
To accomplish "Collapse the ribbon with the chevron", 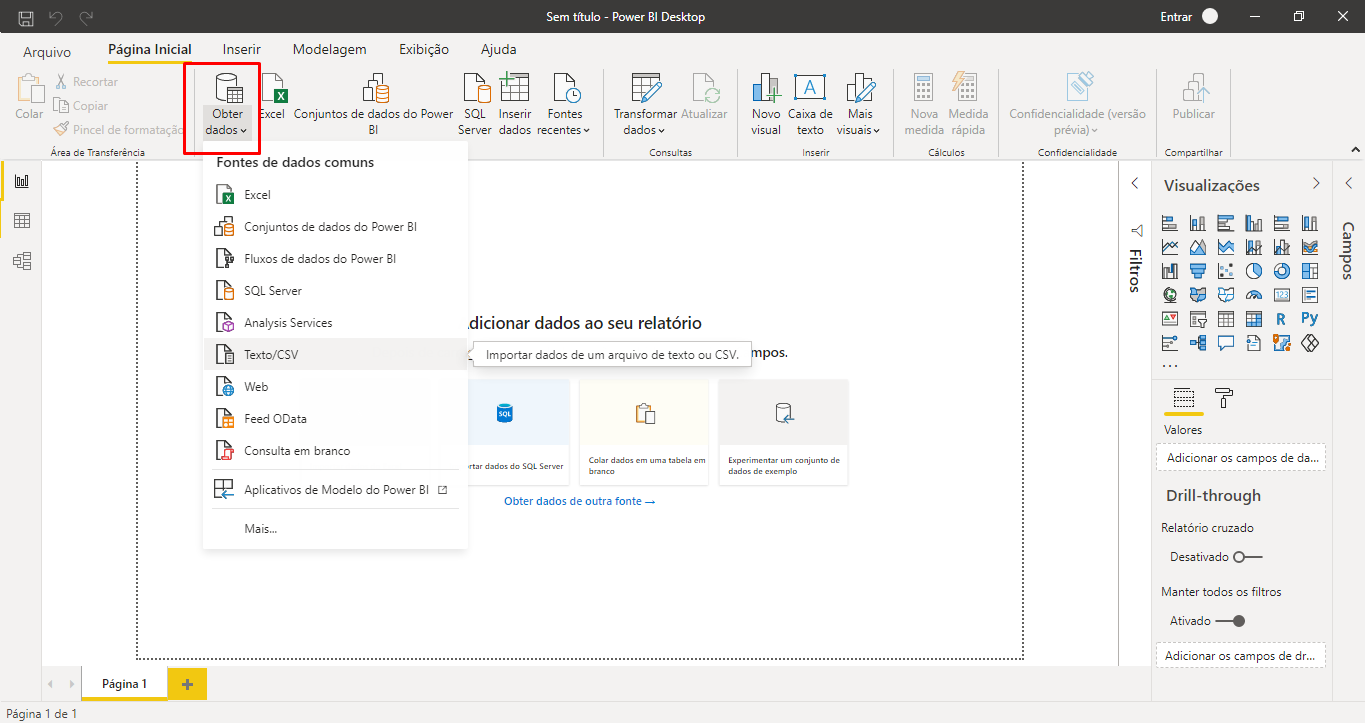I will (x=1355, y=150).
